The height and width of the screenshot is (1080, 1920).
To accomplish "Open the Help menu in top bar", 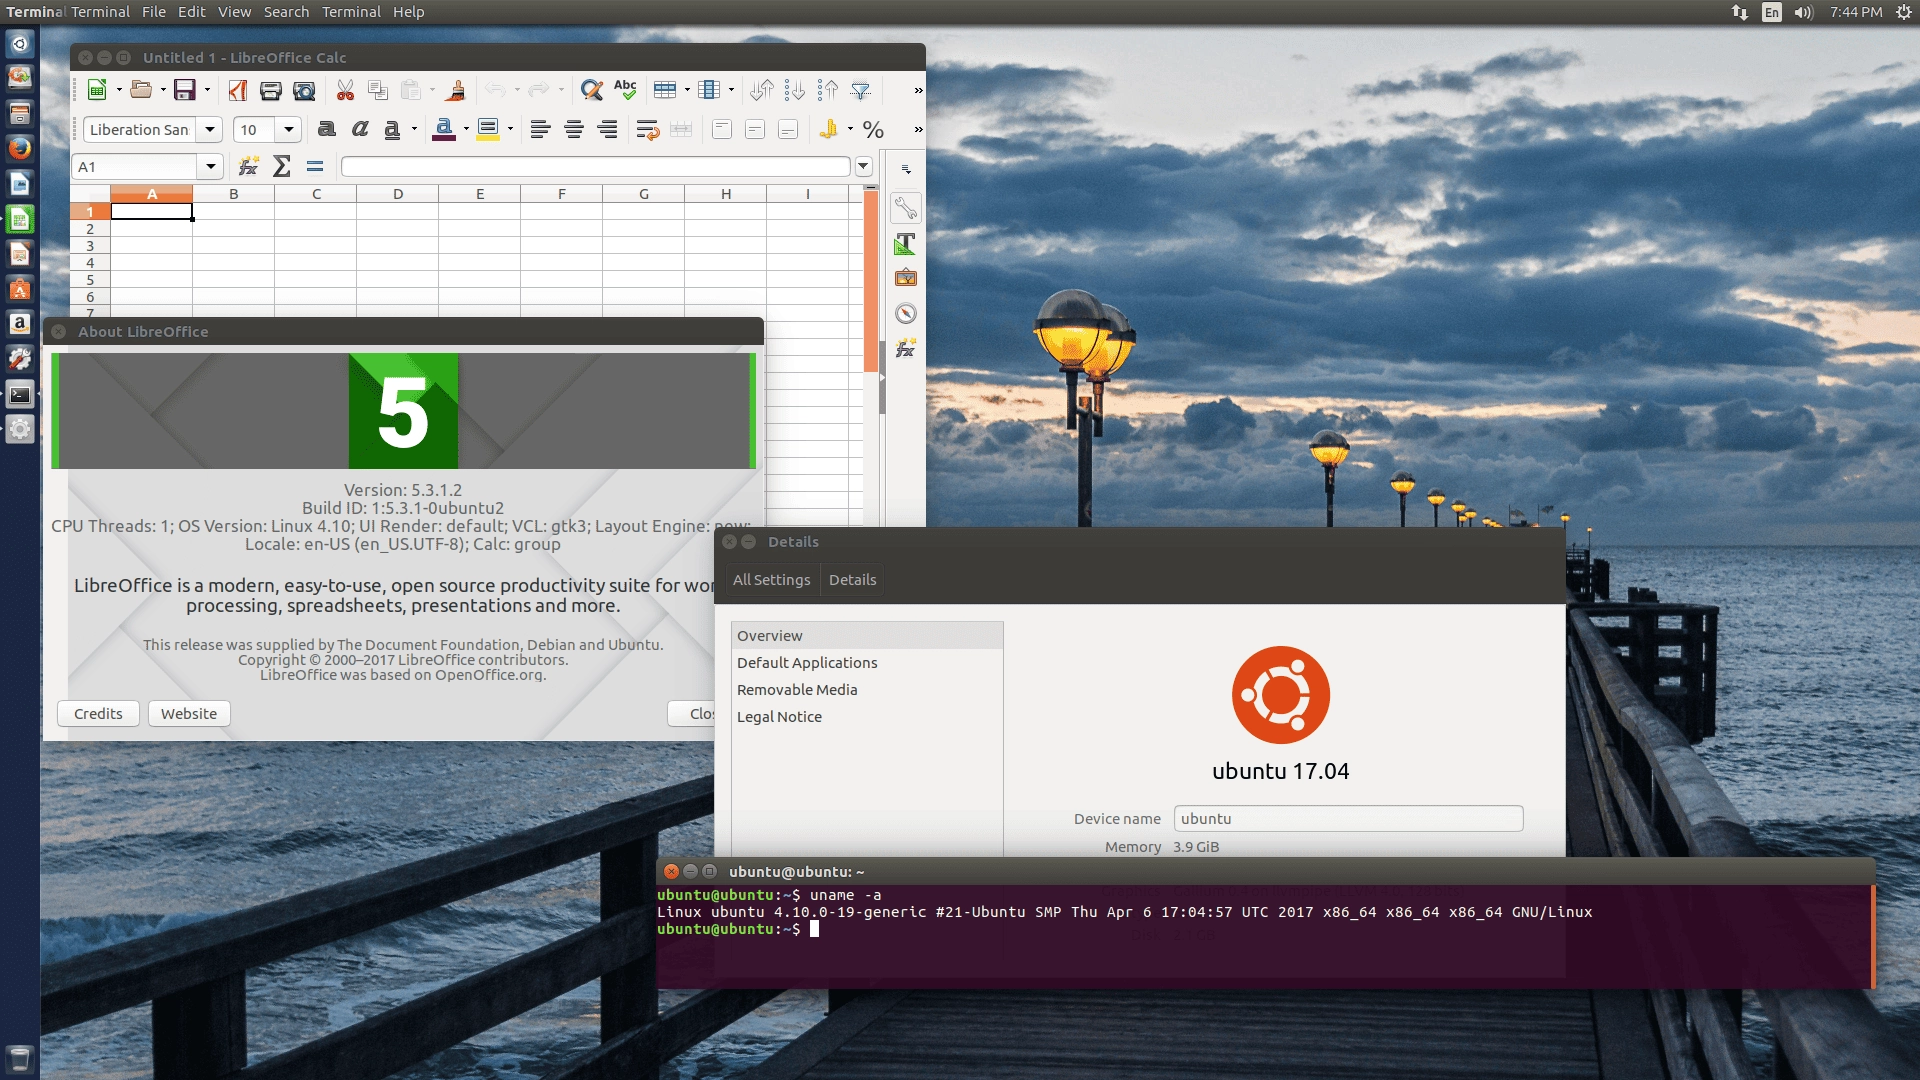I will [409, 12].
